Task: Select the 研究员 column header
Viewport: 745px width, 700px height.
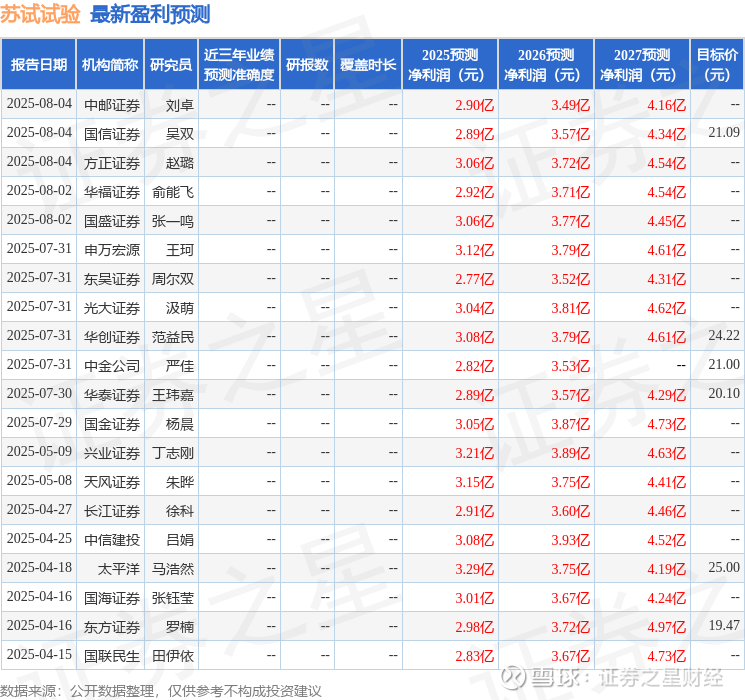Action: coord(171,64)
